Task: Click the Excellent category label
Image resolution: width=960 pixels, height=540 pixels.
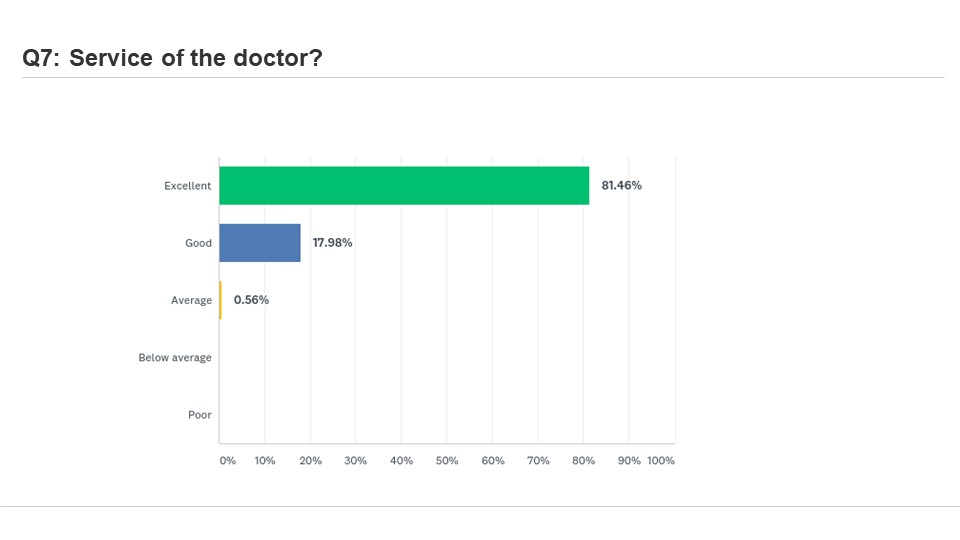Action: pyautogui.click(x=187, y=186)
